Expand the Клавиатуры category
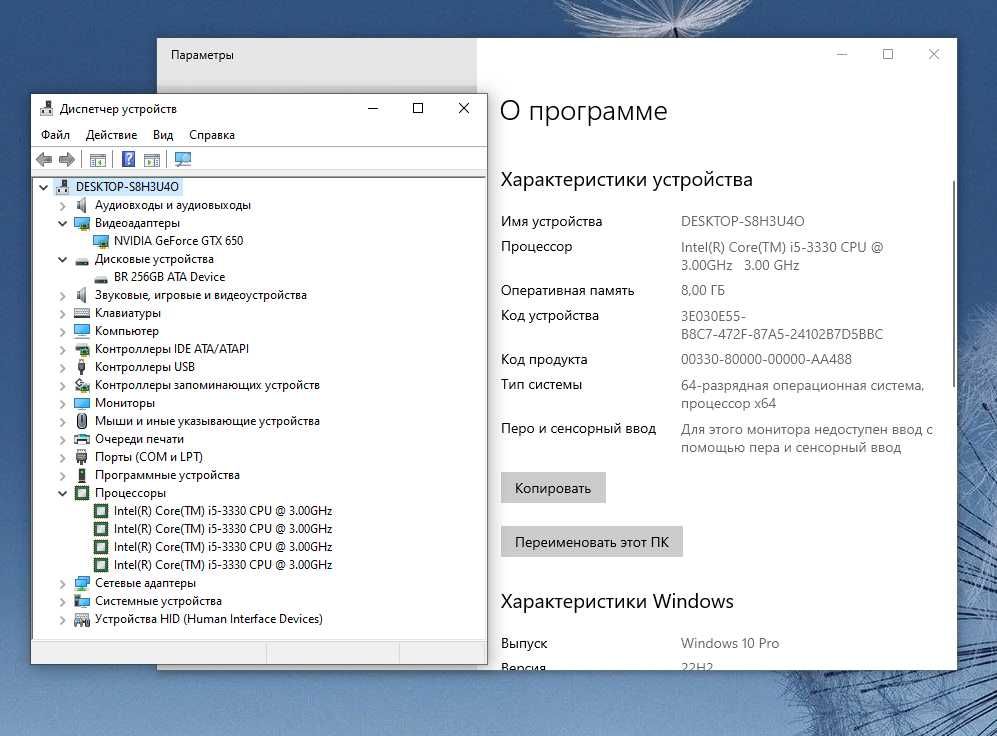Viewport: 997px width, 736px height. coord(62,313)
